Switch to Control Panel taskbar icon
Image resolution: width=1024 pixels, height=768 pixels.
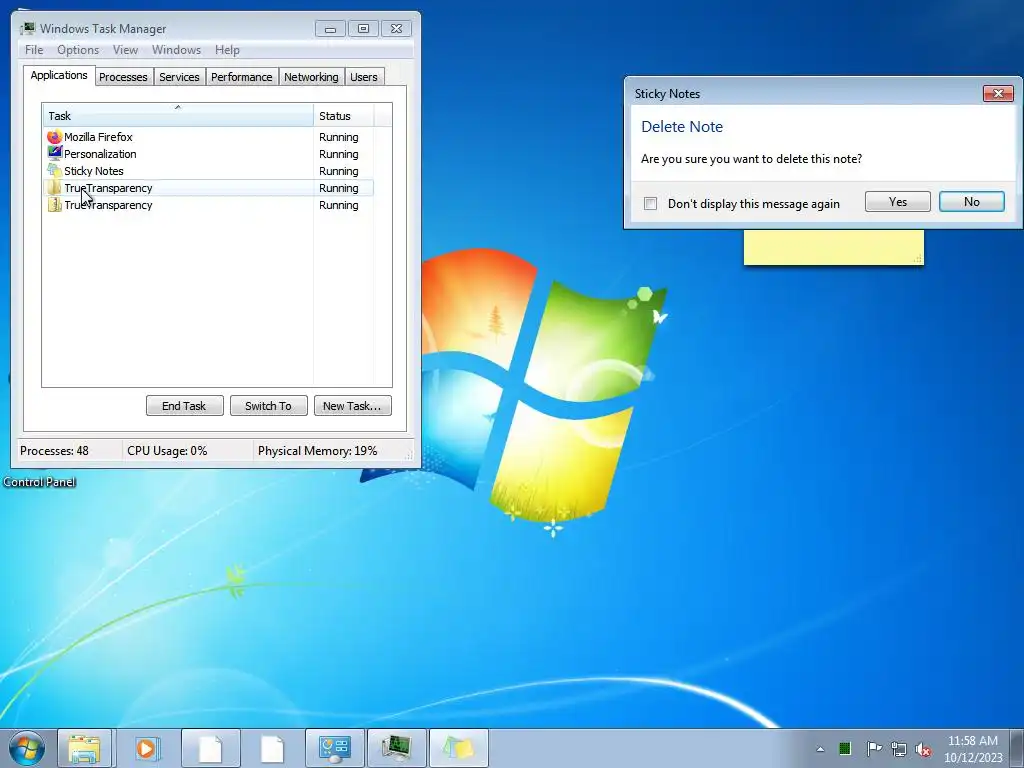(334, 748)
